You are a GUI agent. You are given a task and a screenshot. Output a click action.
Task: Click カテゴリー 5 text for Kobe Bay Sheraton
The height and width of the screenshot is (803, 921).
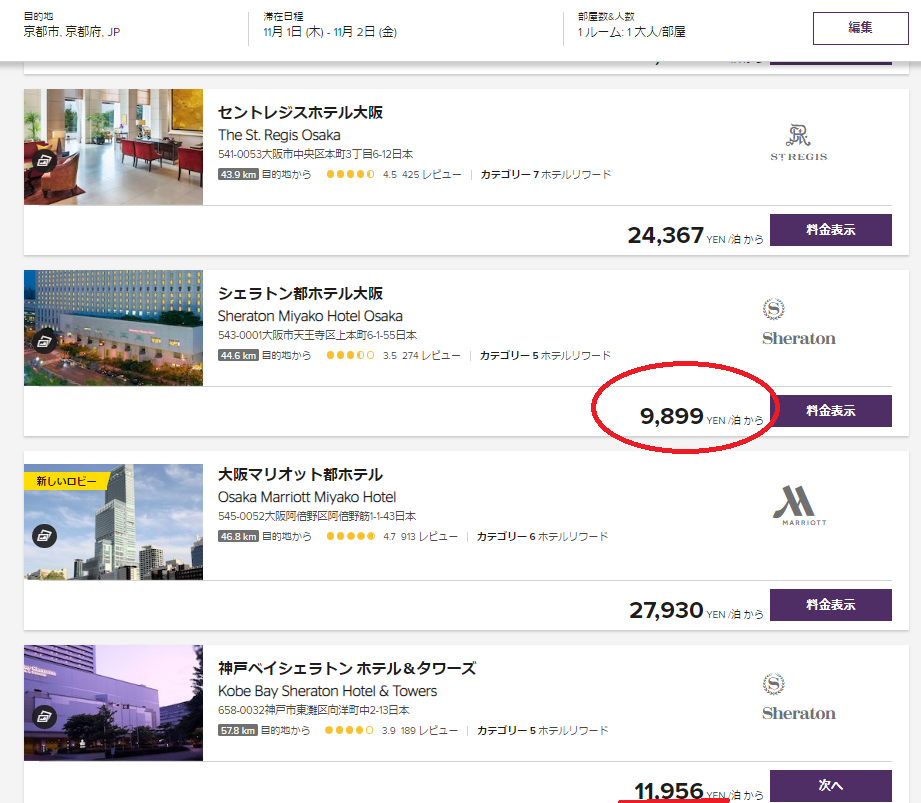coord(542,730)
